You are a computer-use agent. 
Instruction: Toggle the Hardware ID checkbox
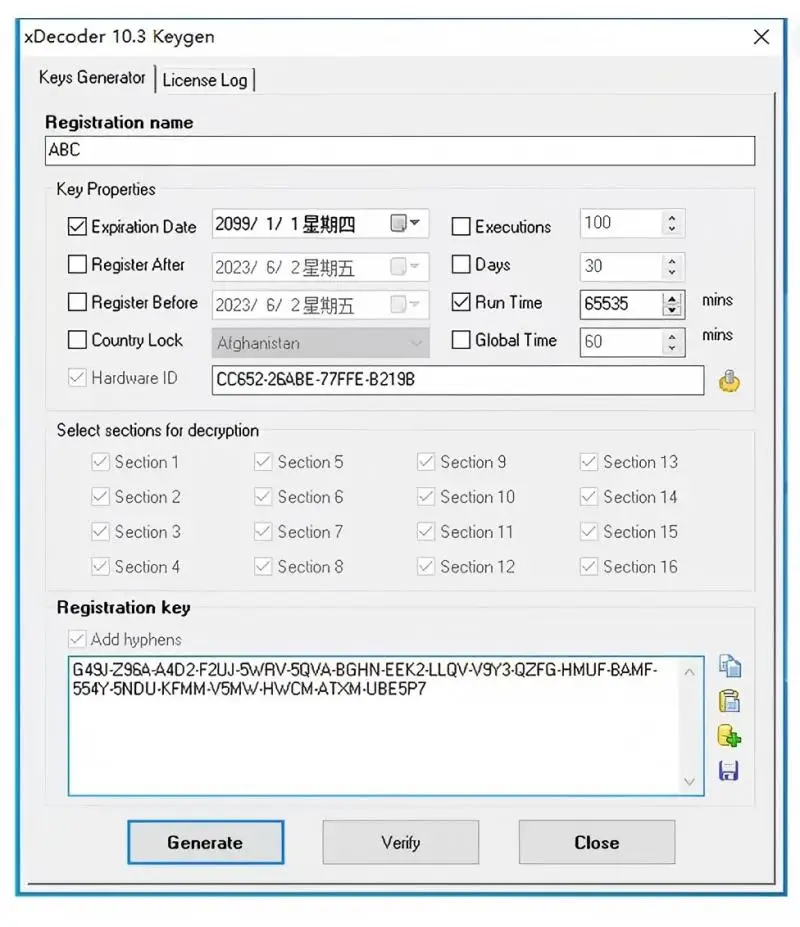(x=77, y=378)
